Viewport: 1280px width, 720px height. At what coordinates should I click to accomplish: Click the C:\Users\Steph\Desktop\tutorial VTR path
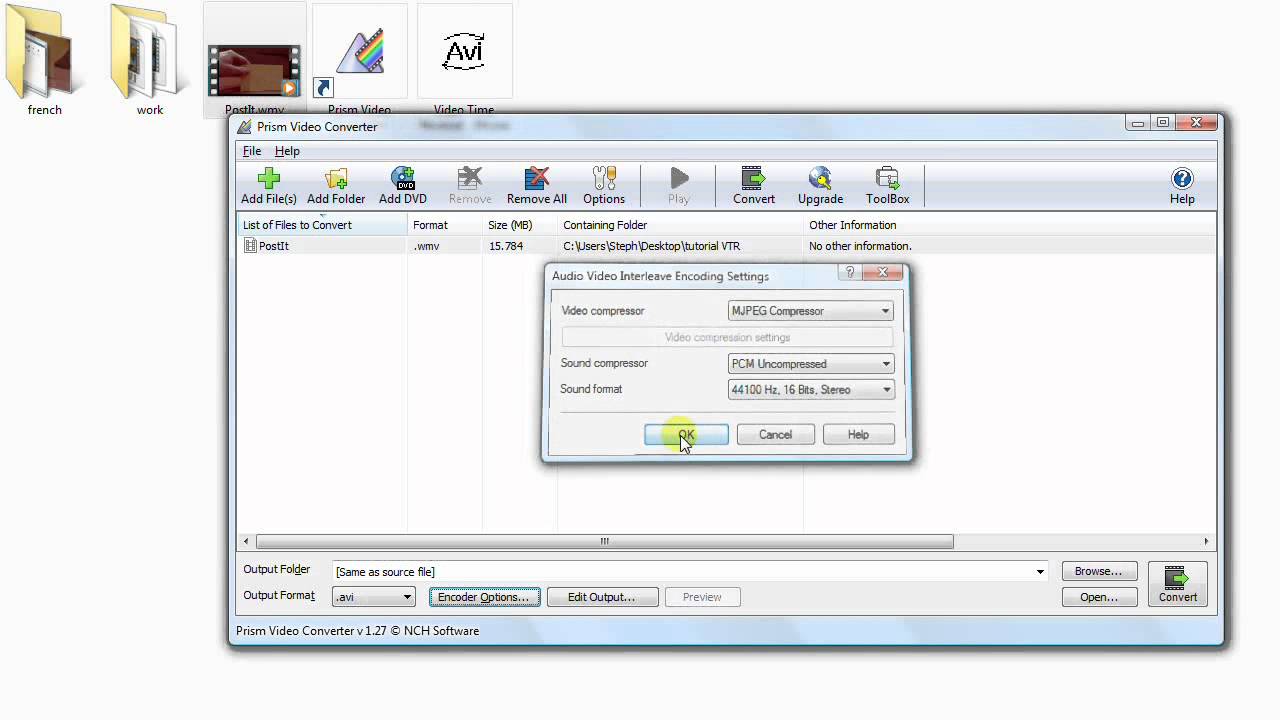651,246
